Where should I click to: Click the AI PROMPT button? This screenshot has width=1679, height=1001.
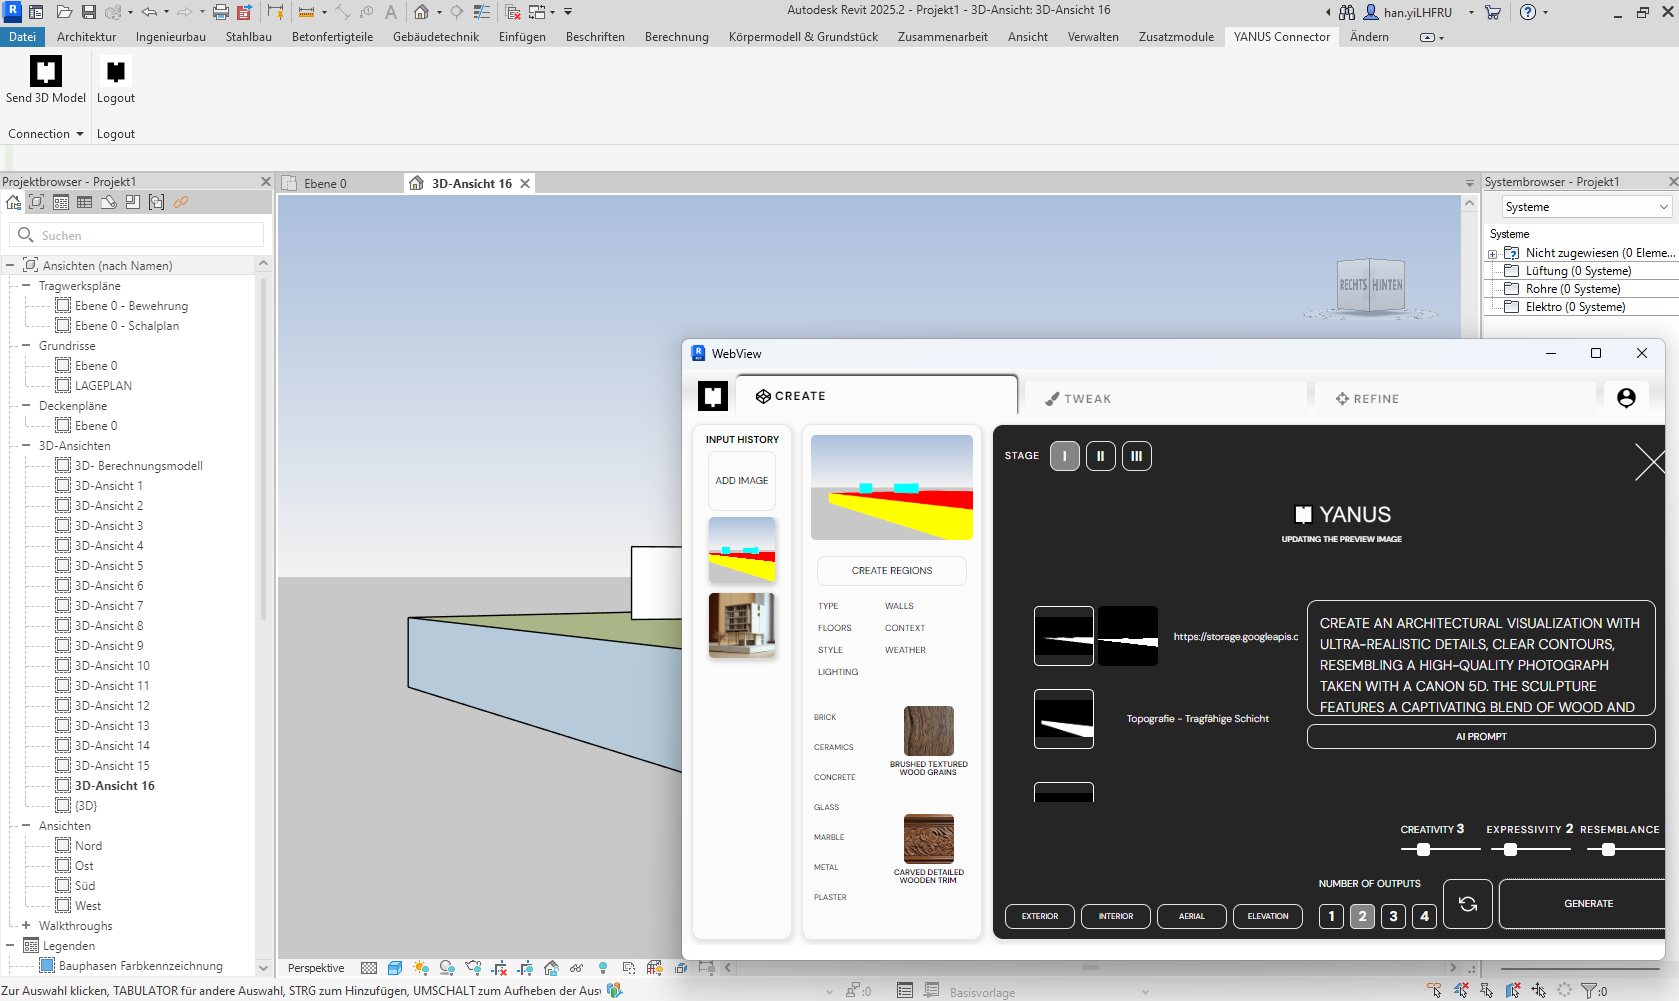click(x=1481, y=737)
